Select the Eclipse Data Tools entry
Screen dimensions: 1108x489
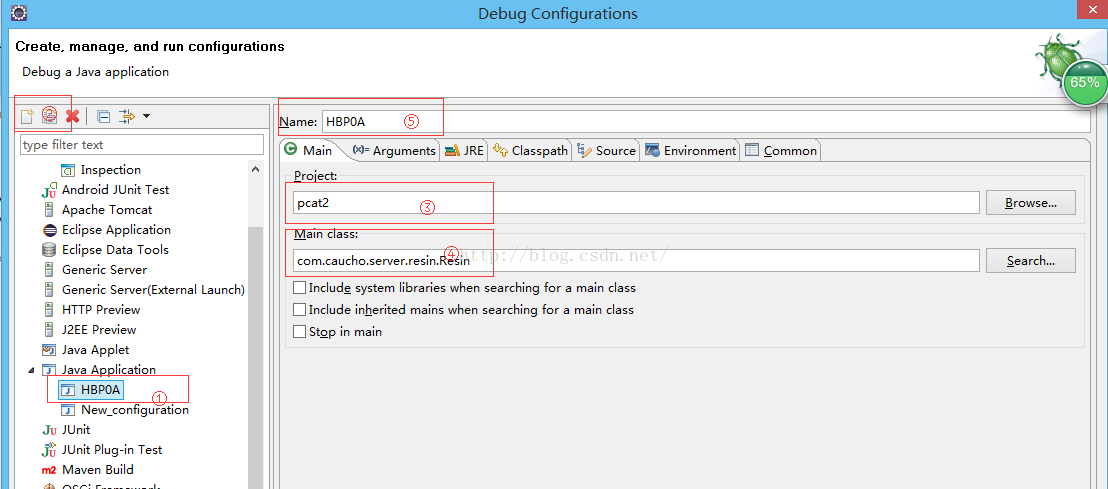pos(114,250)
